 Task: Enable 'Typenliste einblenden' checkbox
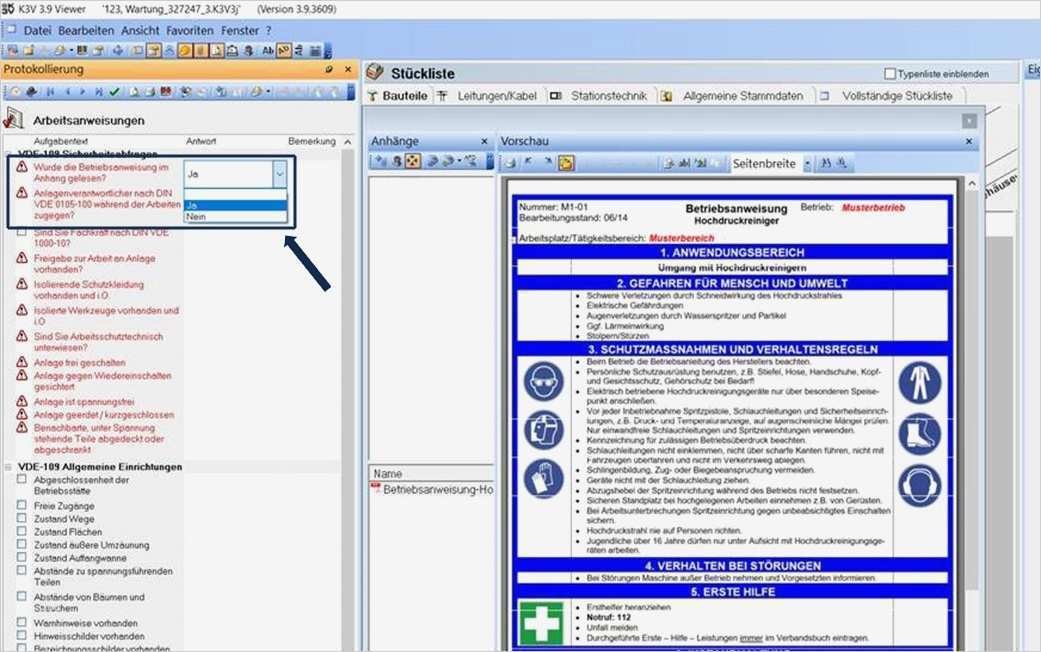click(890, 74)
